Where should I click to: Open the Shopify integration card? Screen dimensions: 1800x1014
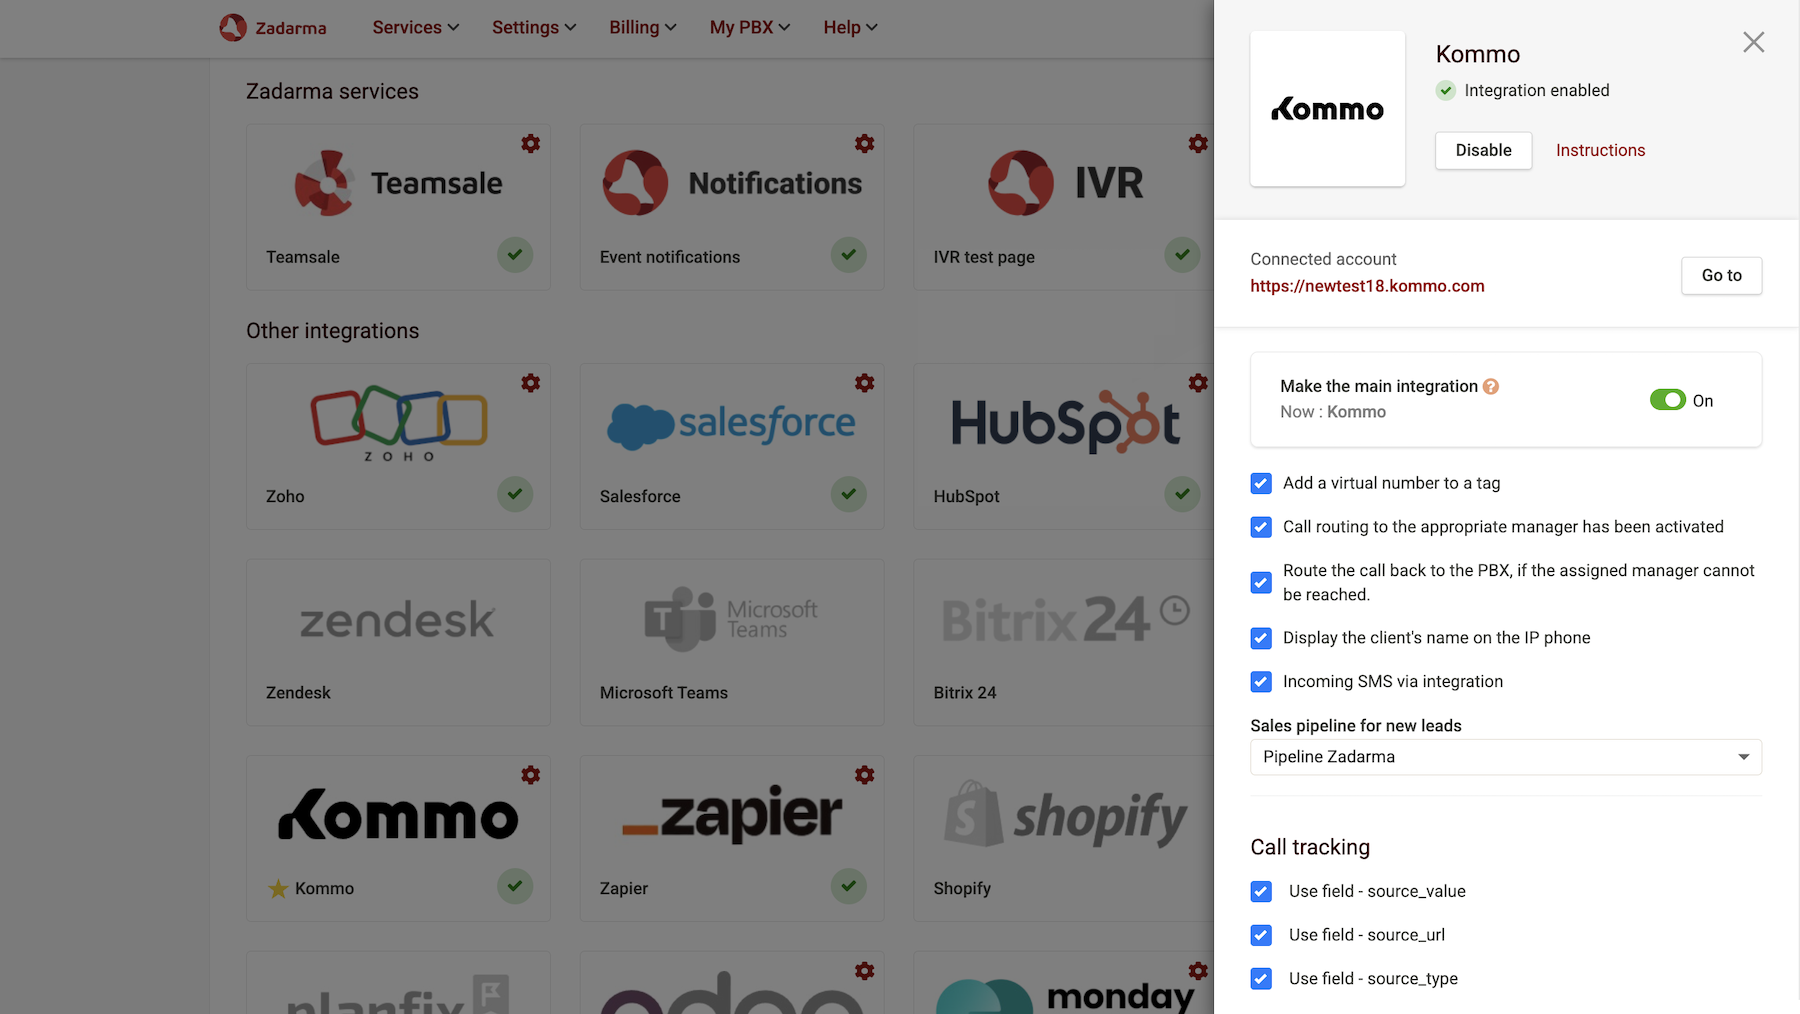tap(1064, 838)
